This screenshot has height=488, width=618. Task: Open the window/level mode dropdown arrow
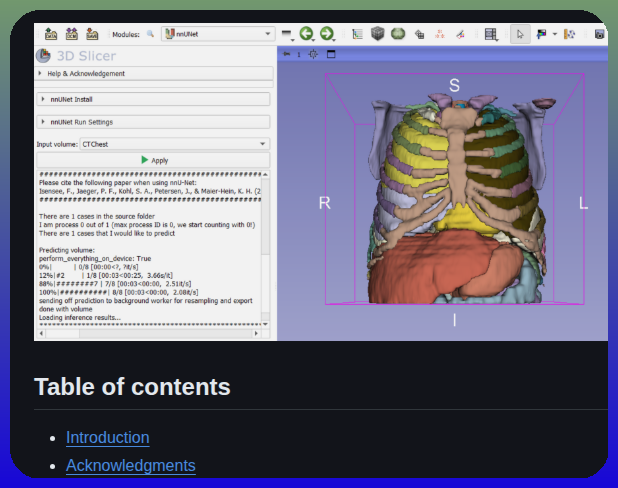[555, 34]
